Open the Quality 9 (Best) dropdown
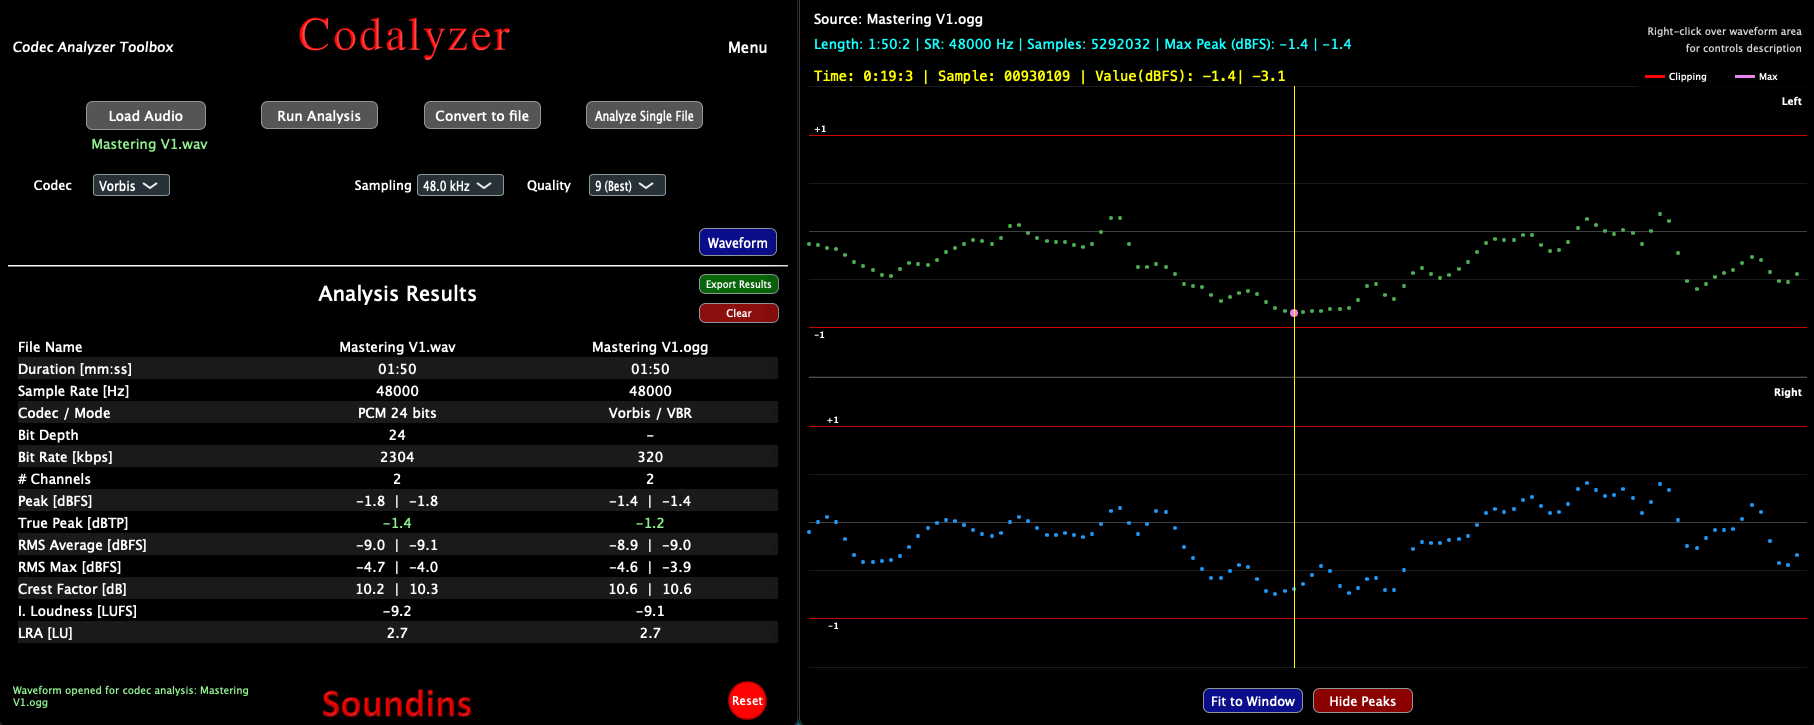 click(627, 186)
